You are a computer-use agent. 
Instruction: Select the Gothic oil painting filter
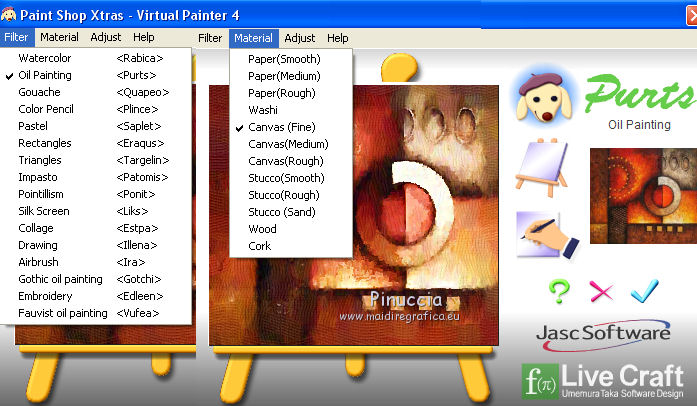tap(96, 279)
